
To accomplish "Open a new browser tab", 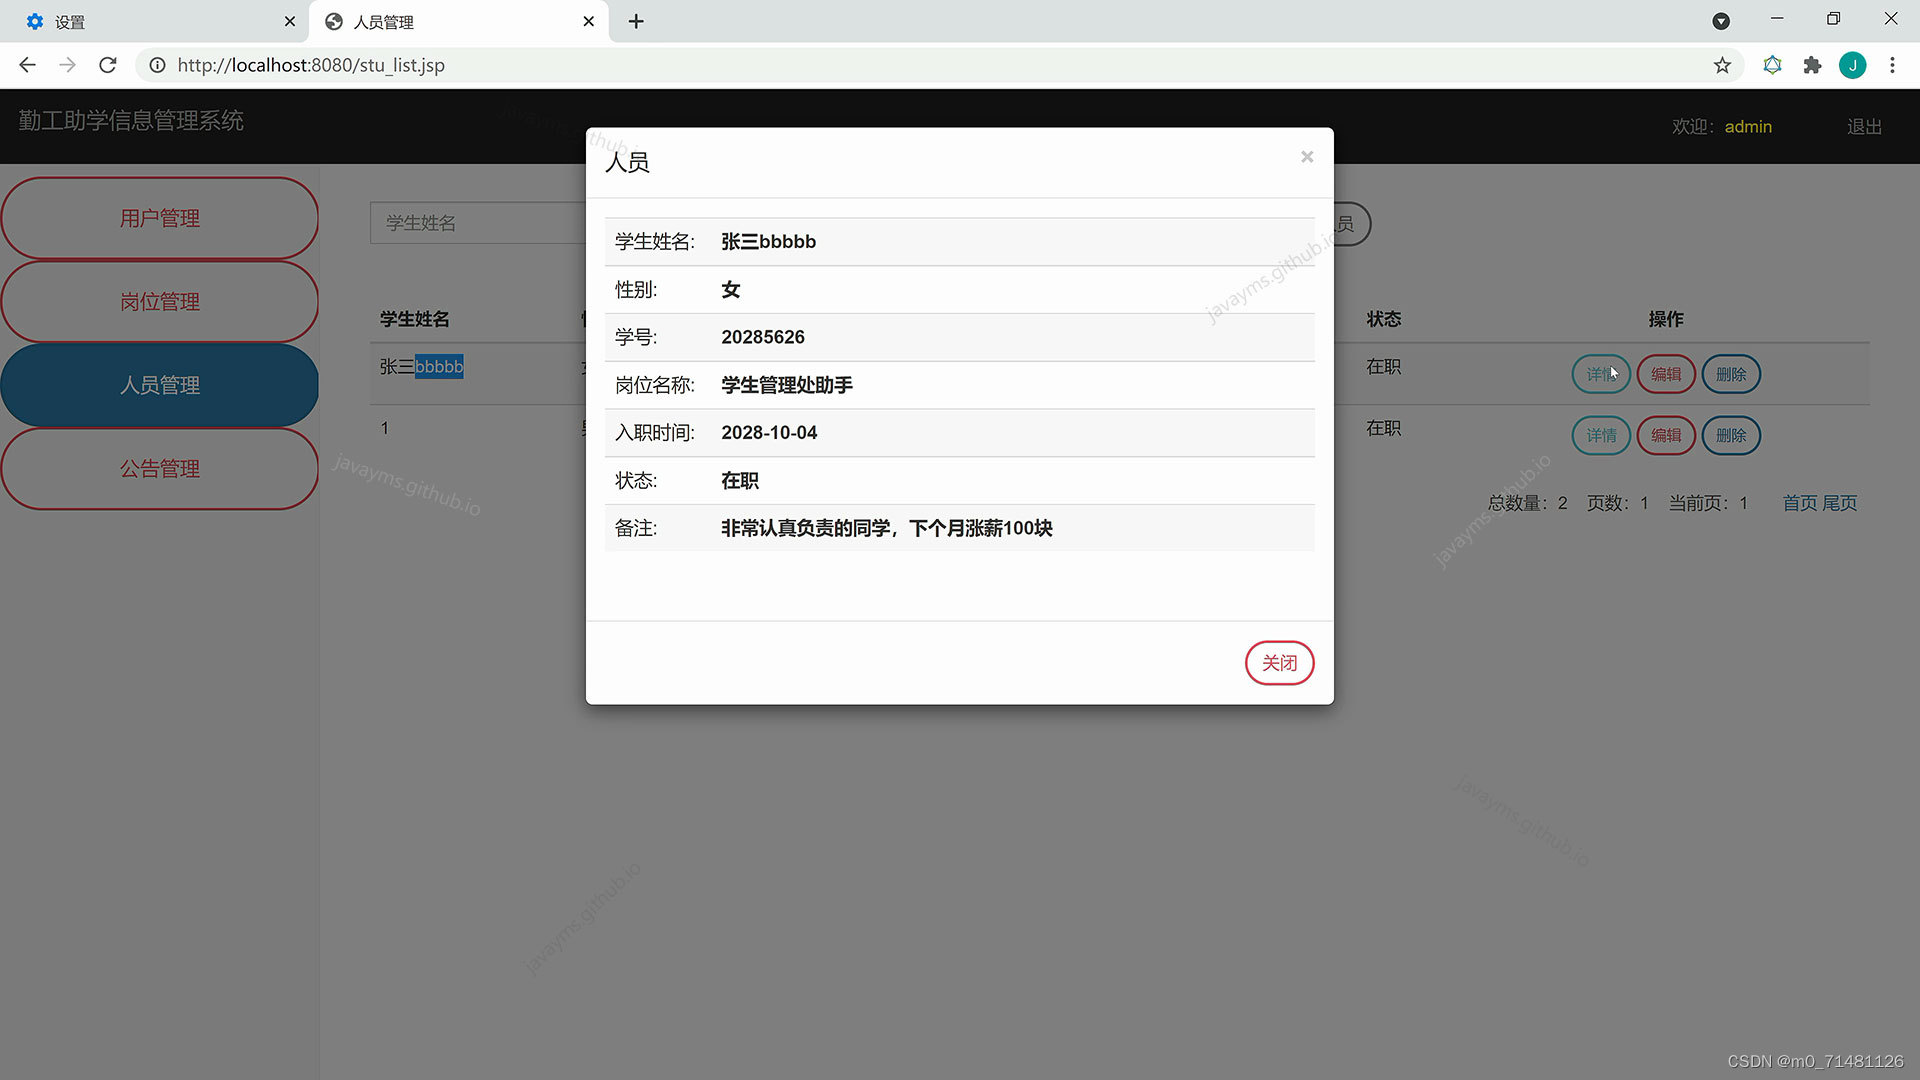I will (636, 21).
